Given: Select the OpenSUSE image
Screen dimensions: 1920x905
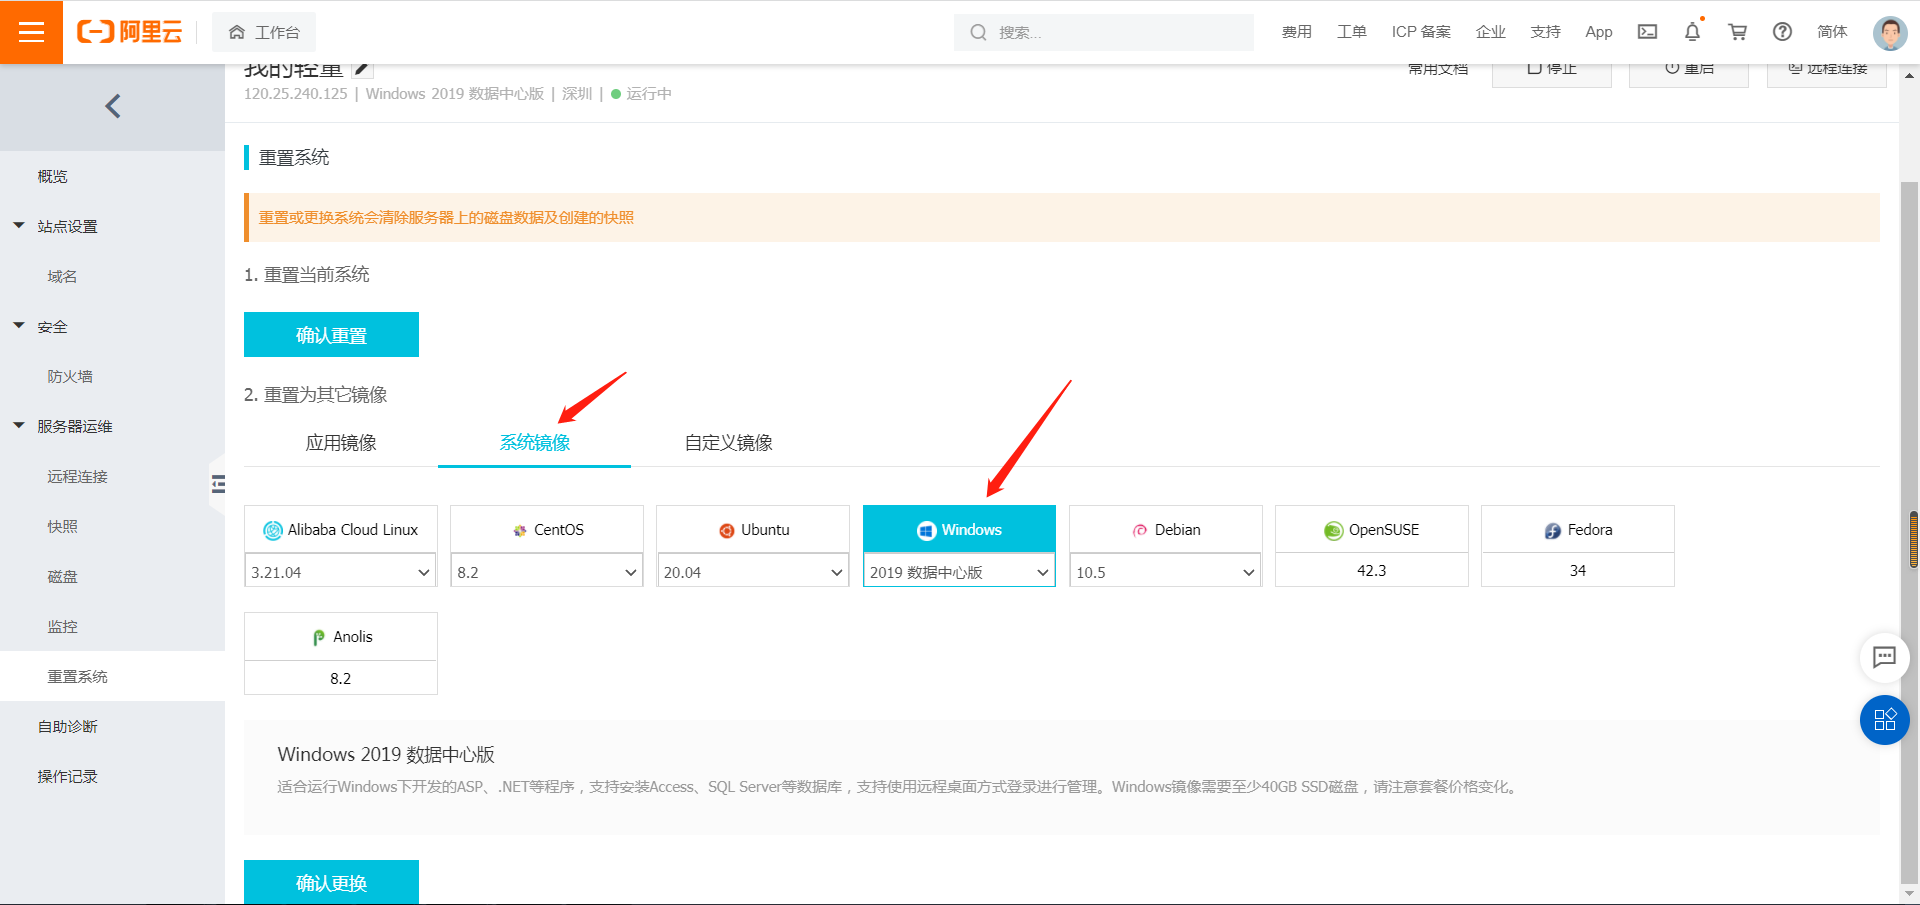Looking at the screenshot, I should 1372,529.
